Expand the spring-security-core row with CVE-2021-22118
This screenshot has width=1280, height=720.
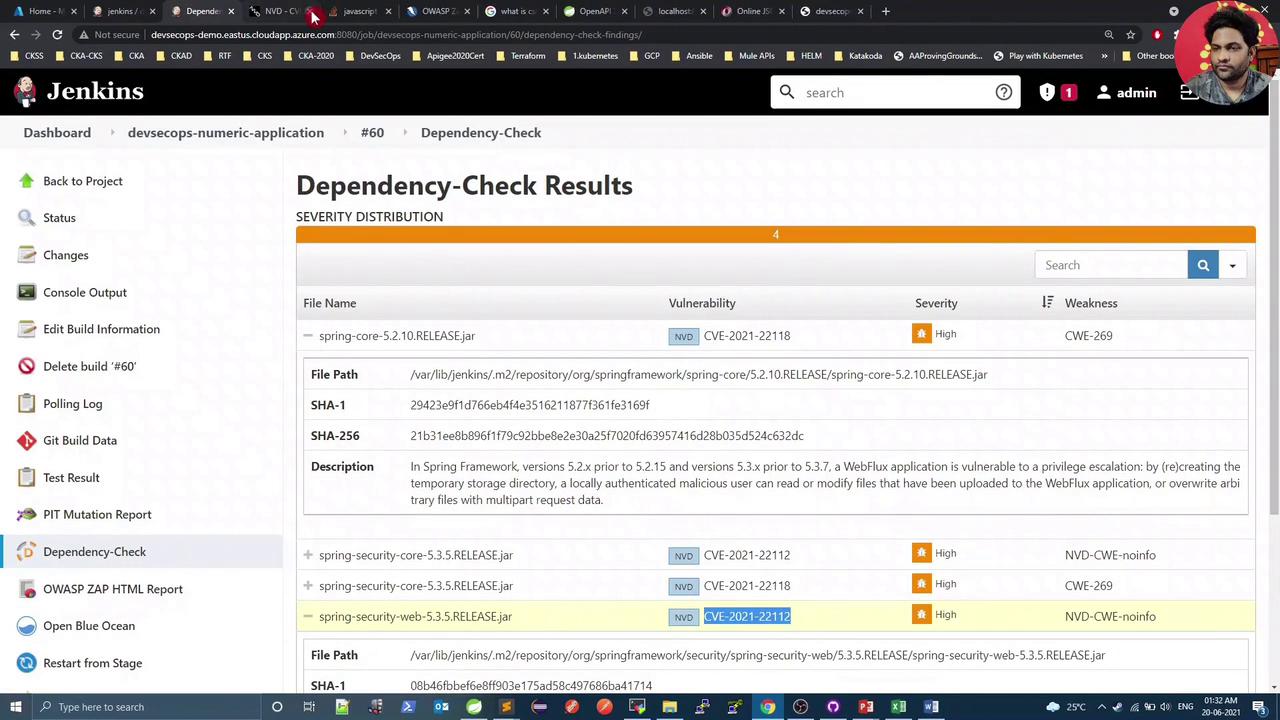tap(308, 586)
